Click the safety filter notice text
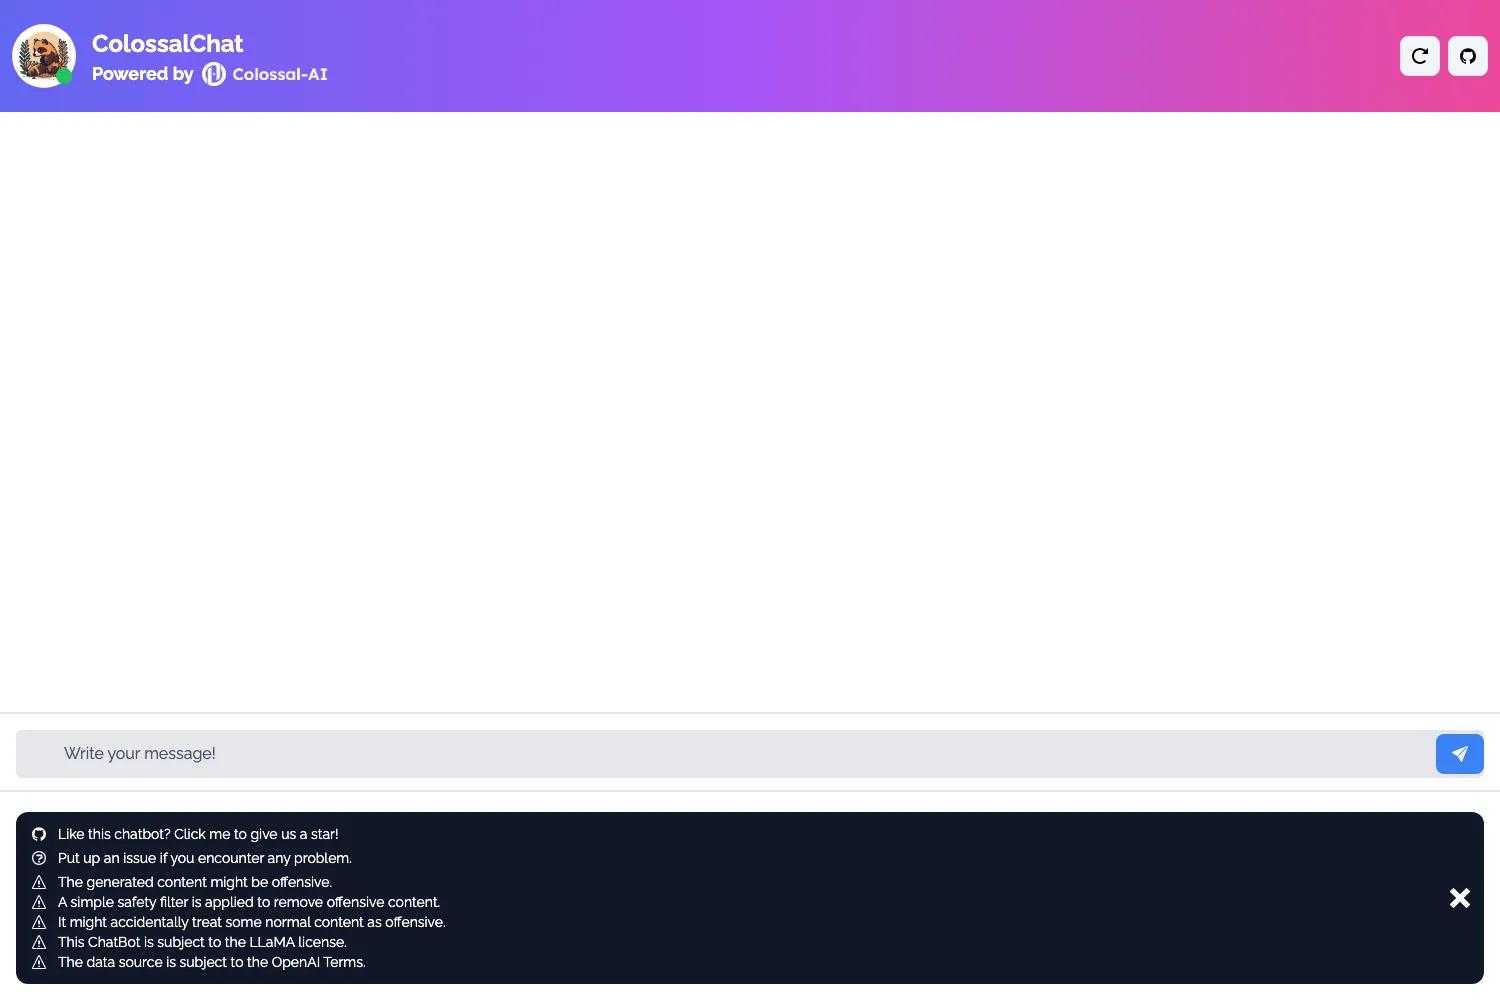The height and width of the screenshot is (1000, 1500). click(x=249, y=902)
